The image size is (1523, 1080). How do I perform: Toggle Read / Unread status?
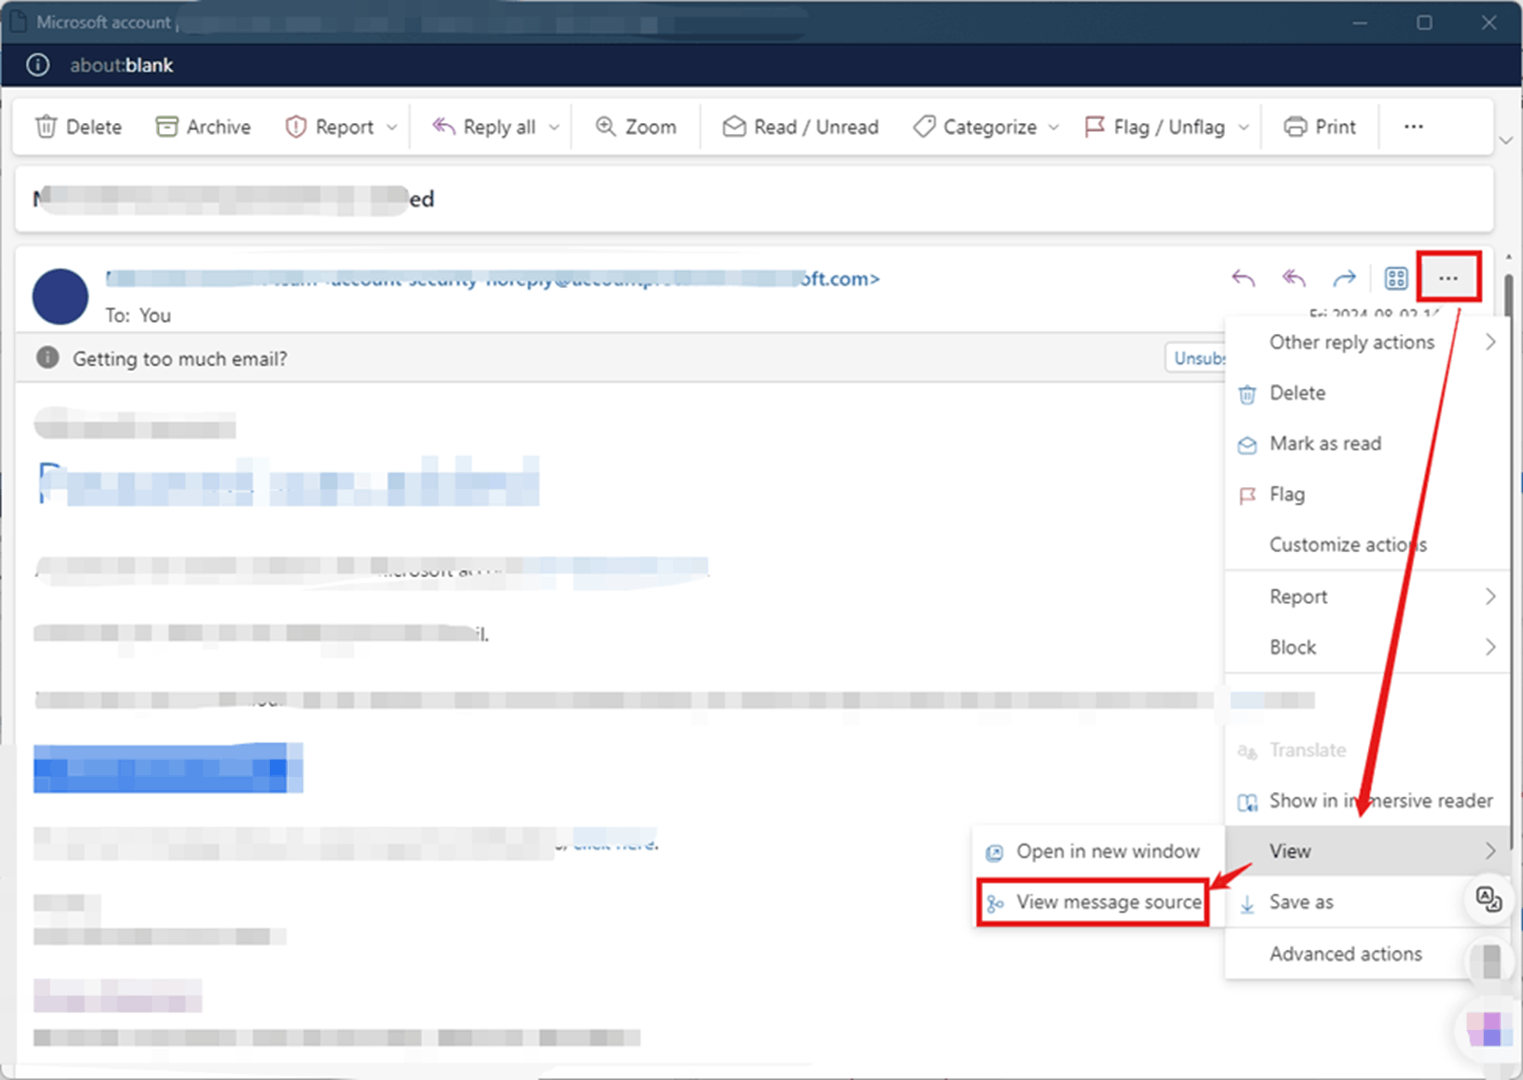[802, 127]
